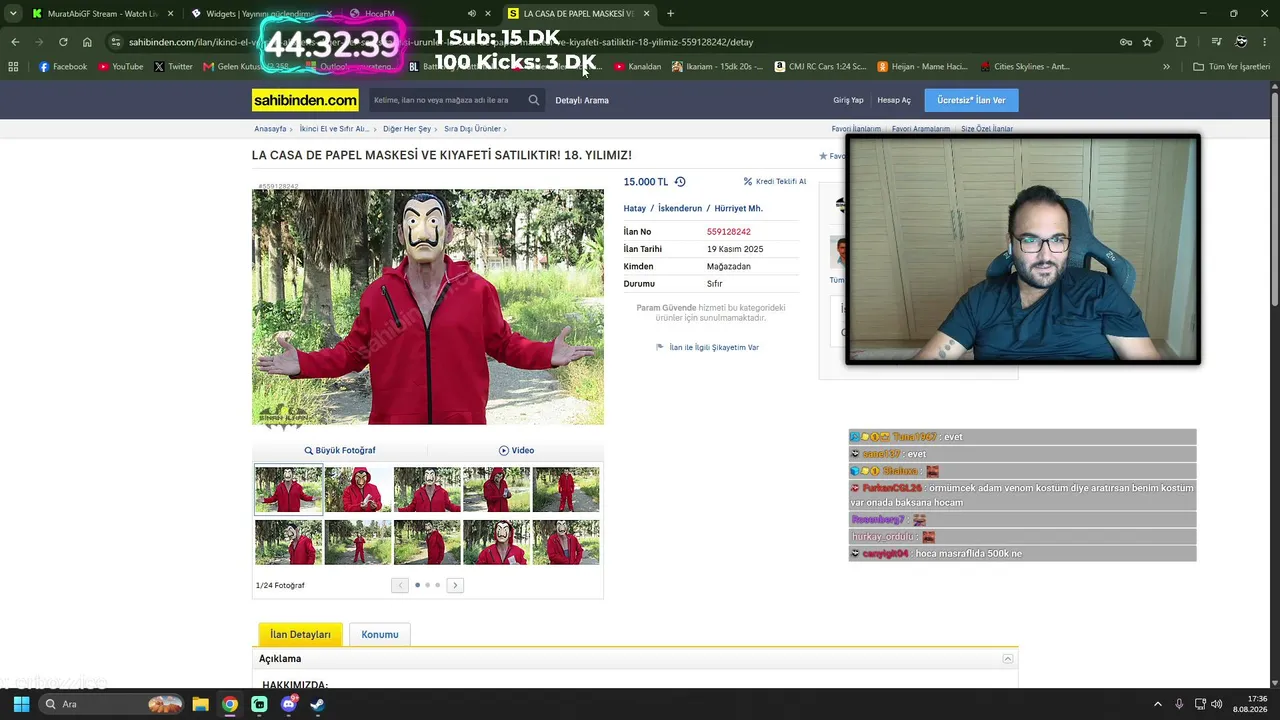Go to next thumbnail page arrow
The image size is (1280, 720).
[455, 585]
